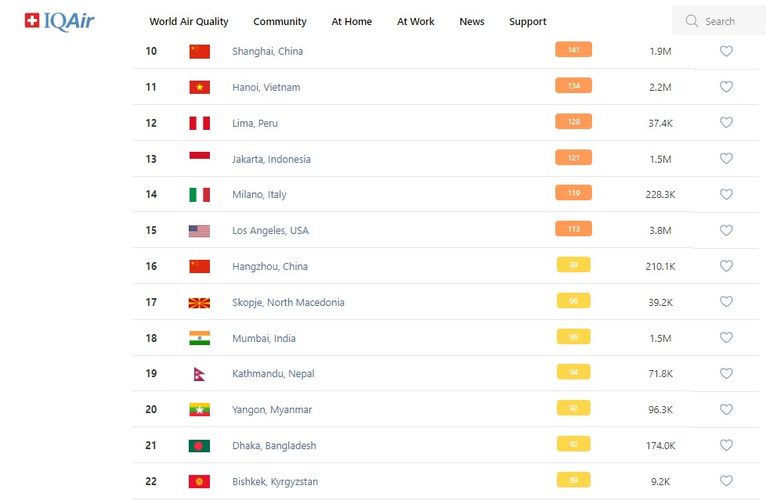Click the North Macedonia flag icon

199,302
